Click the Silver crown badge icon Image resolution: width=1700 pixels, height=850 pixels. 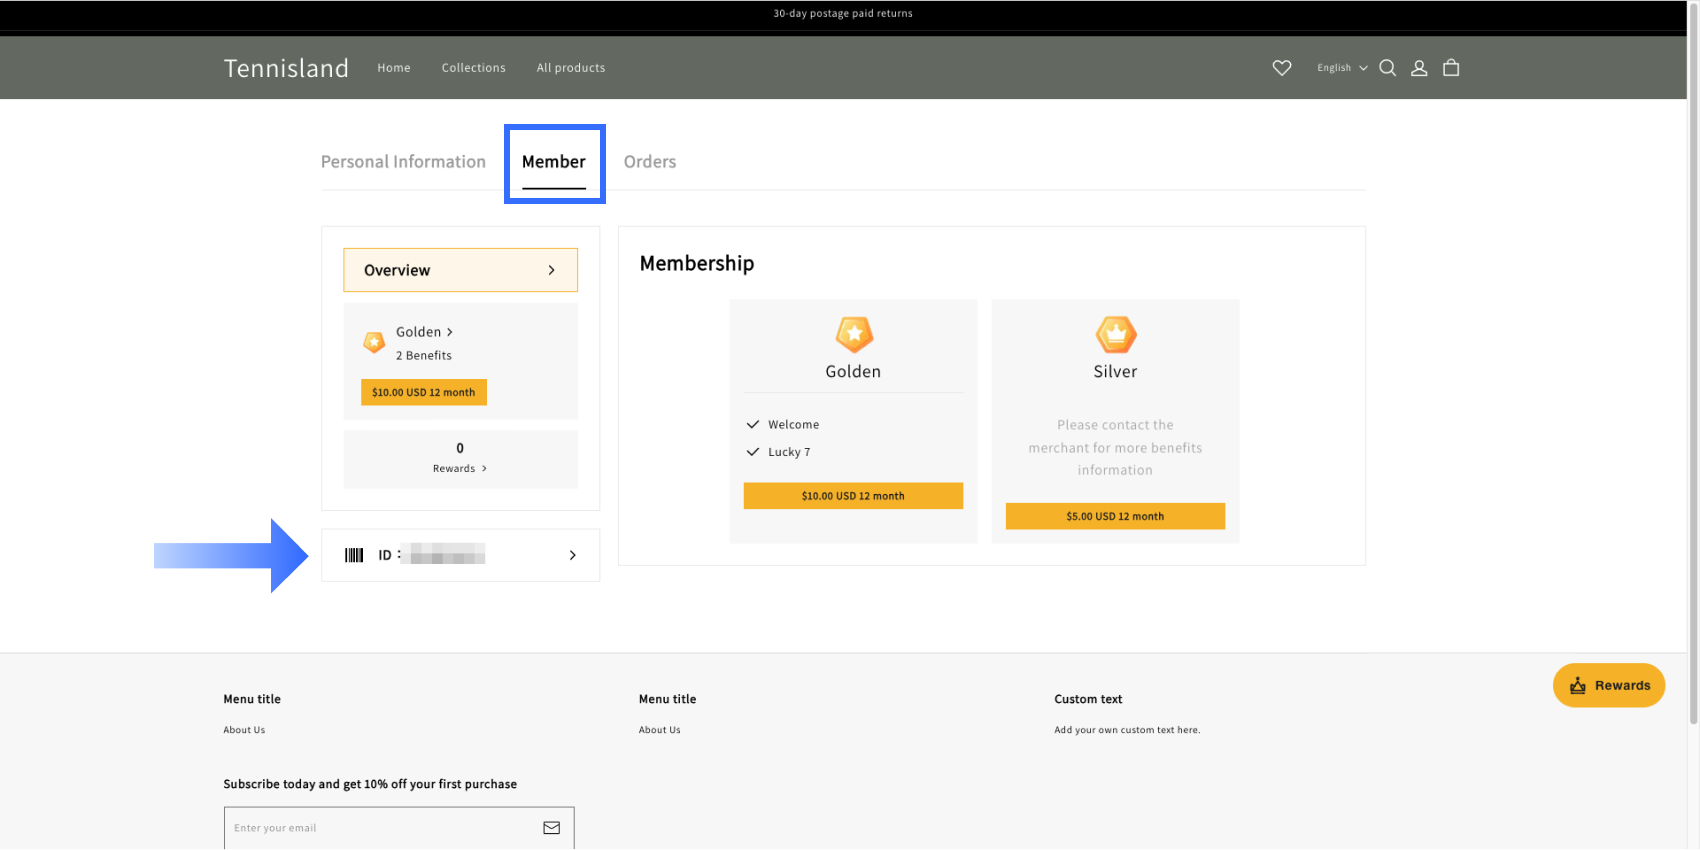click(1115, 334)
